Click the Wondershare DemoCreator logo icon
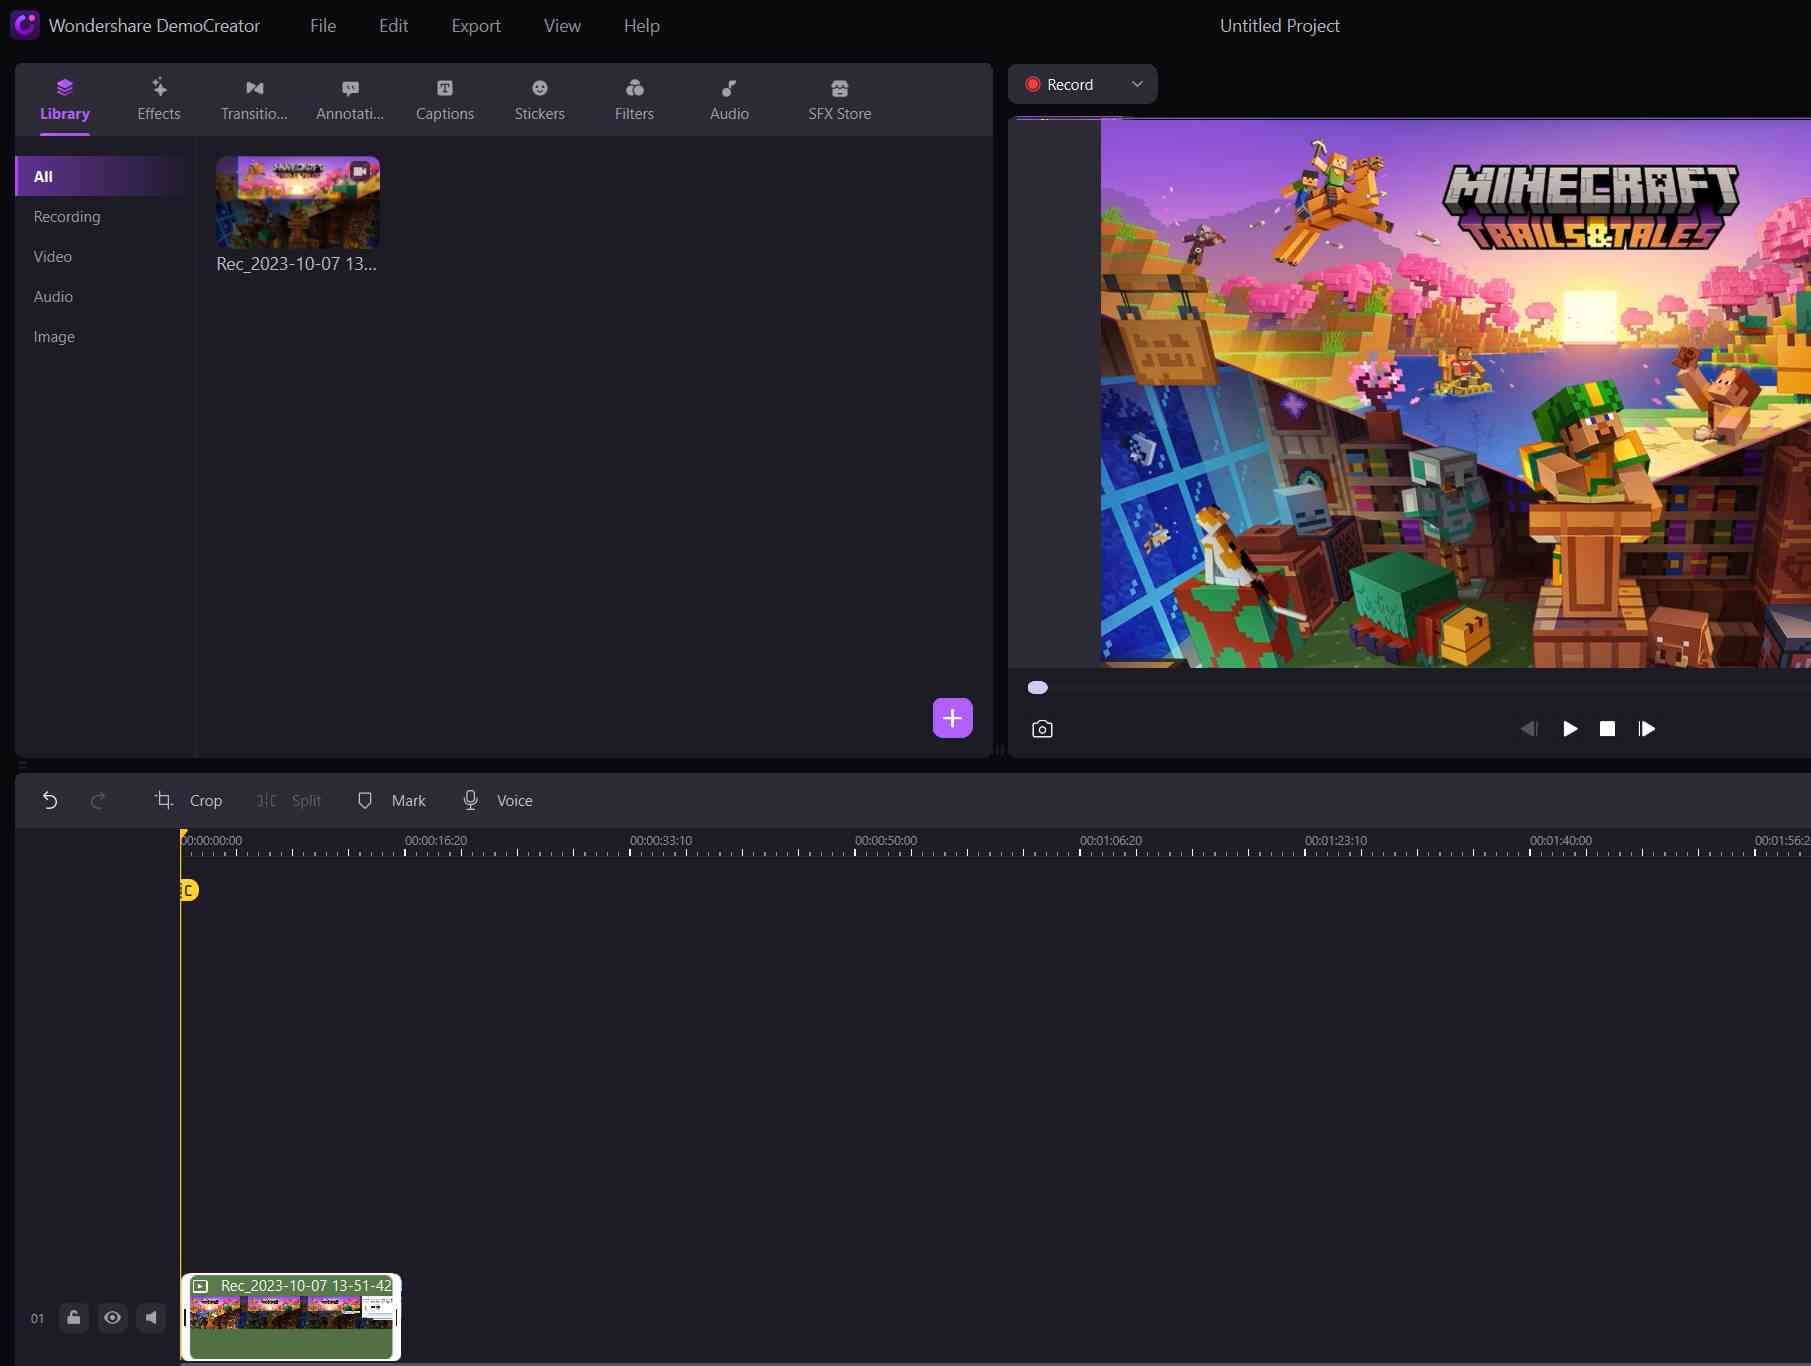This screenshot has height=1366, width=1811. click(x=24, y=25)
